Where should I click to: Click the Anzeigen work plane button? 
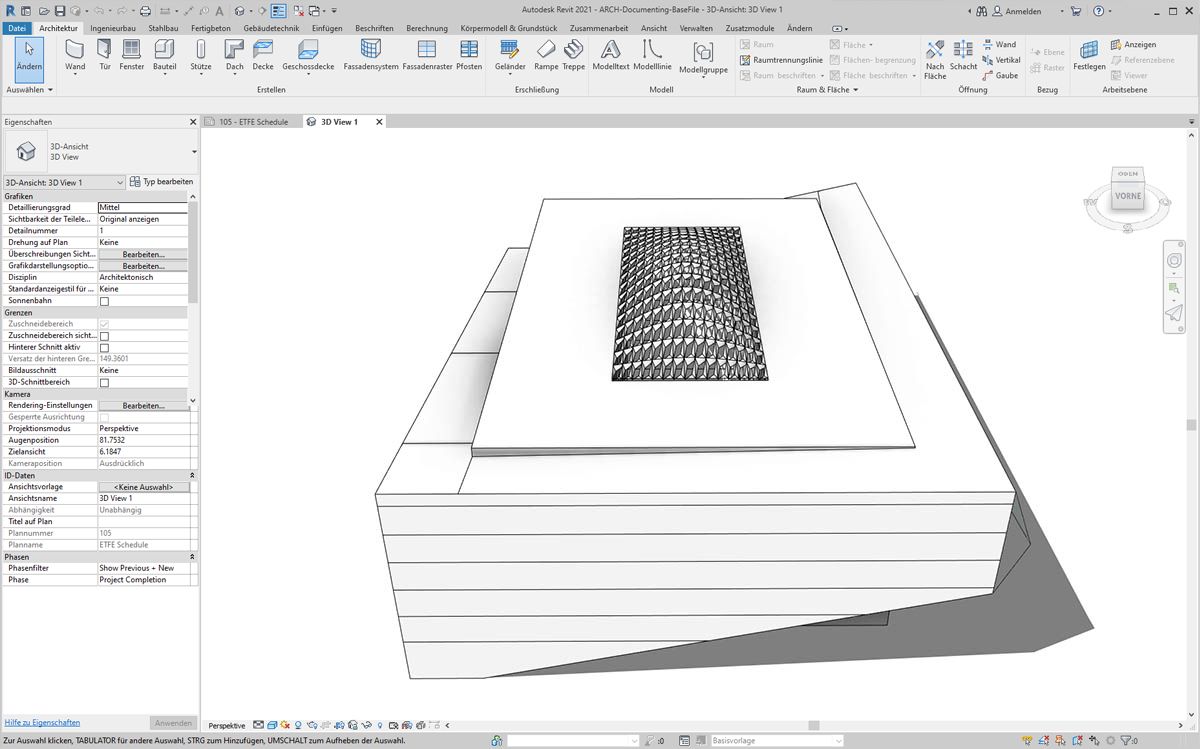point(1133,45)
